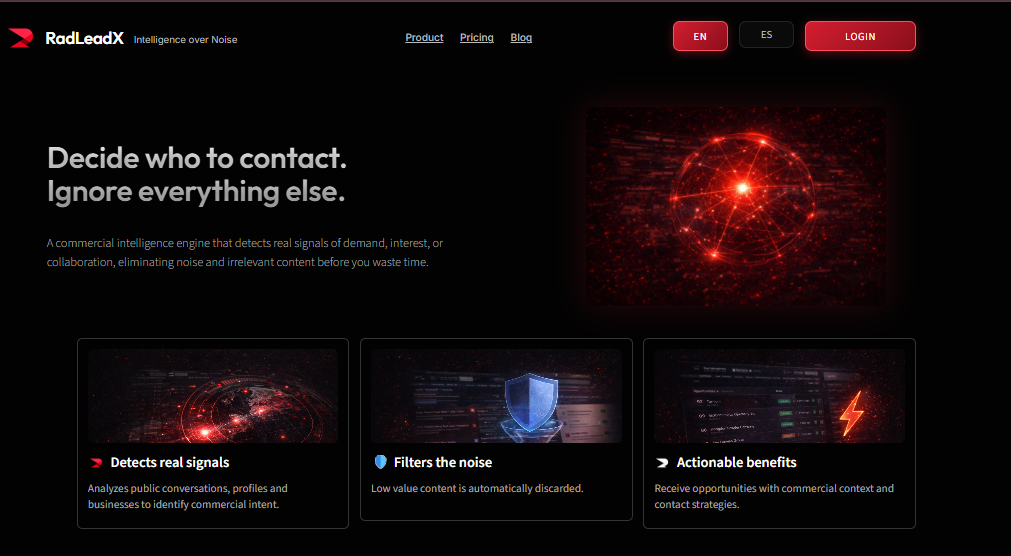Click the lightning bolt dashboard thumbnail image
This screenshot has height=556, width=1011.
[780, 396]
